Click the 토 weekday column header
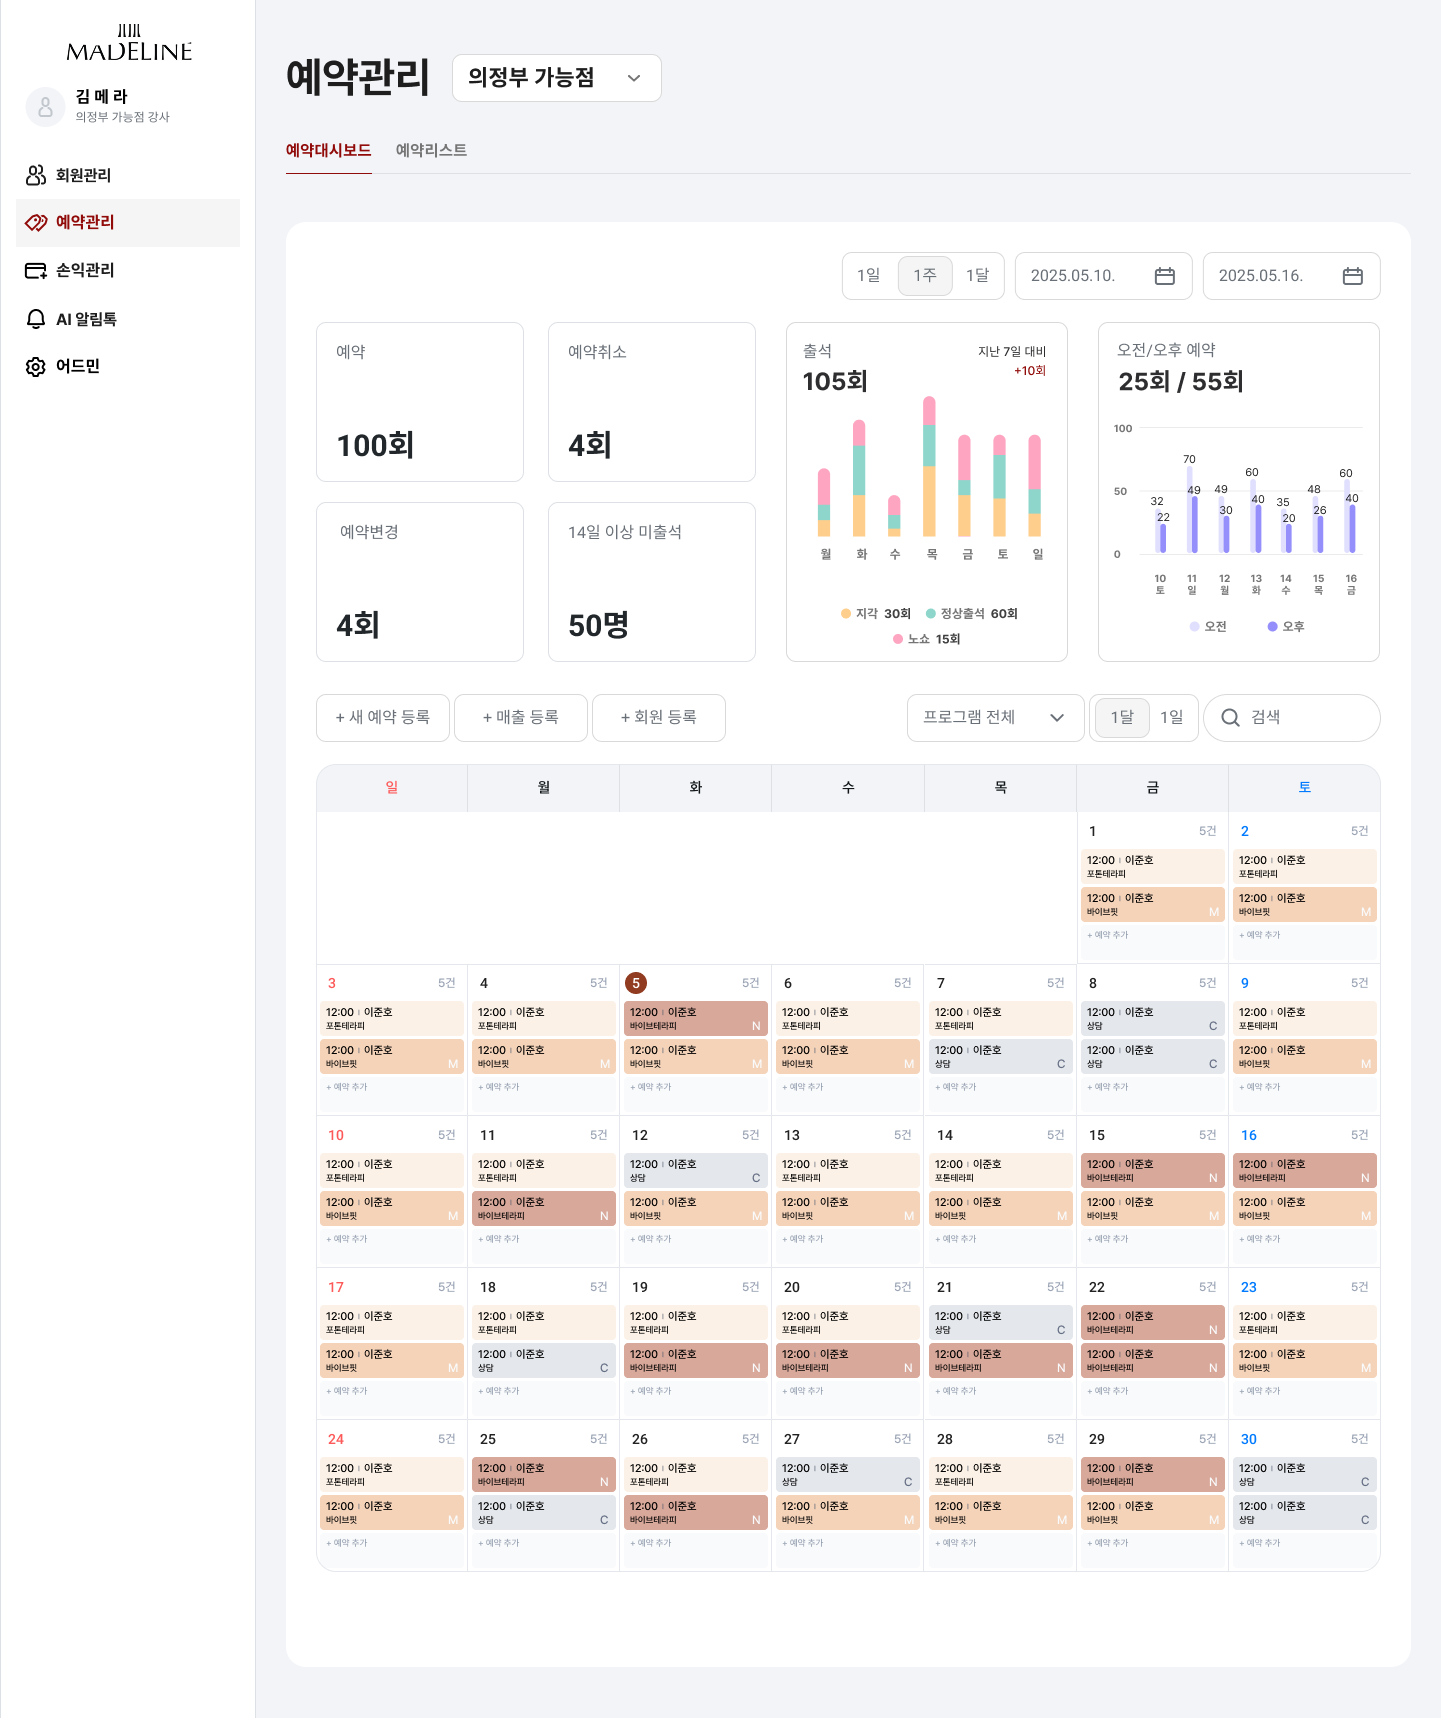Viewport: 1441px width, 1718px height. (x=1305, y=788)
